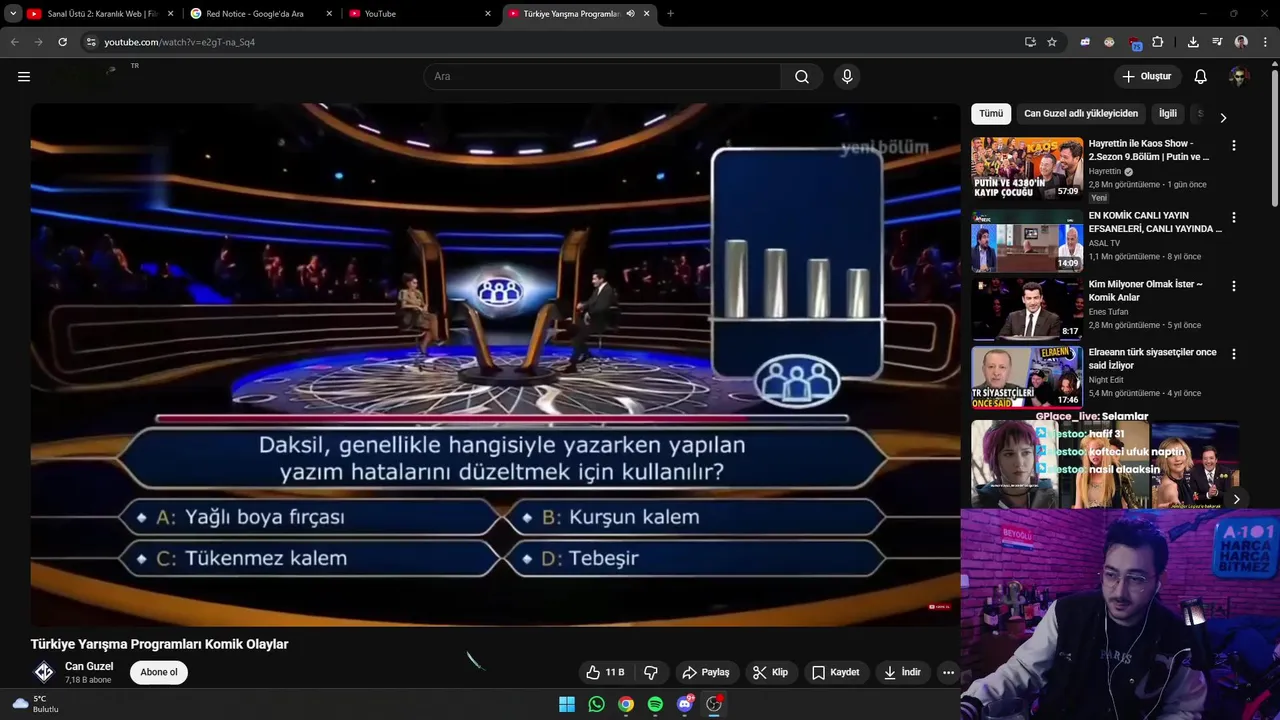1280x720 pixels.
Task: Dislike the video with thumbs down
Action: coord(651,672)
